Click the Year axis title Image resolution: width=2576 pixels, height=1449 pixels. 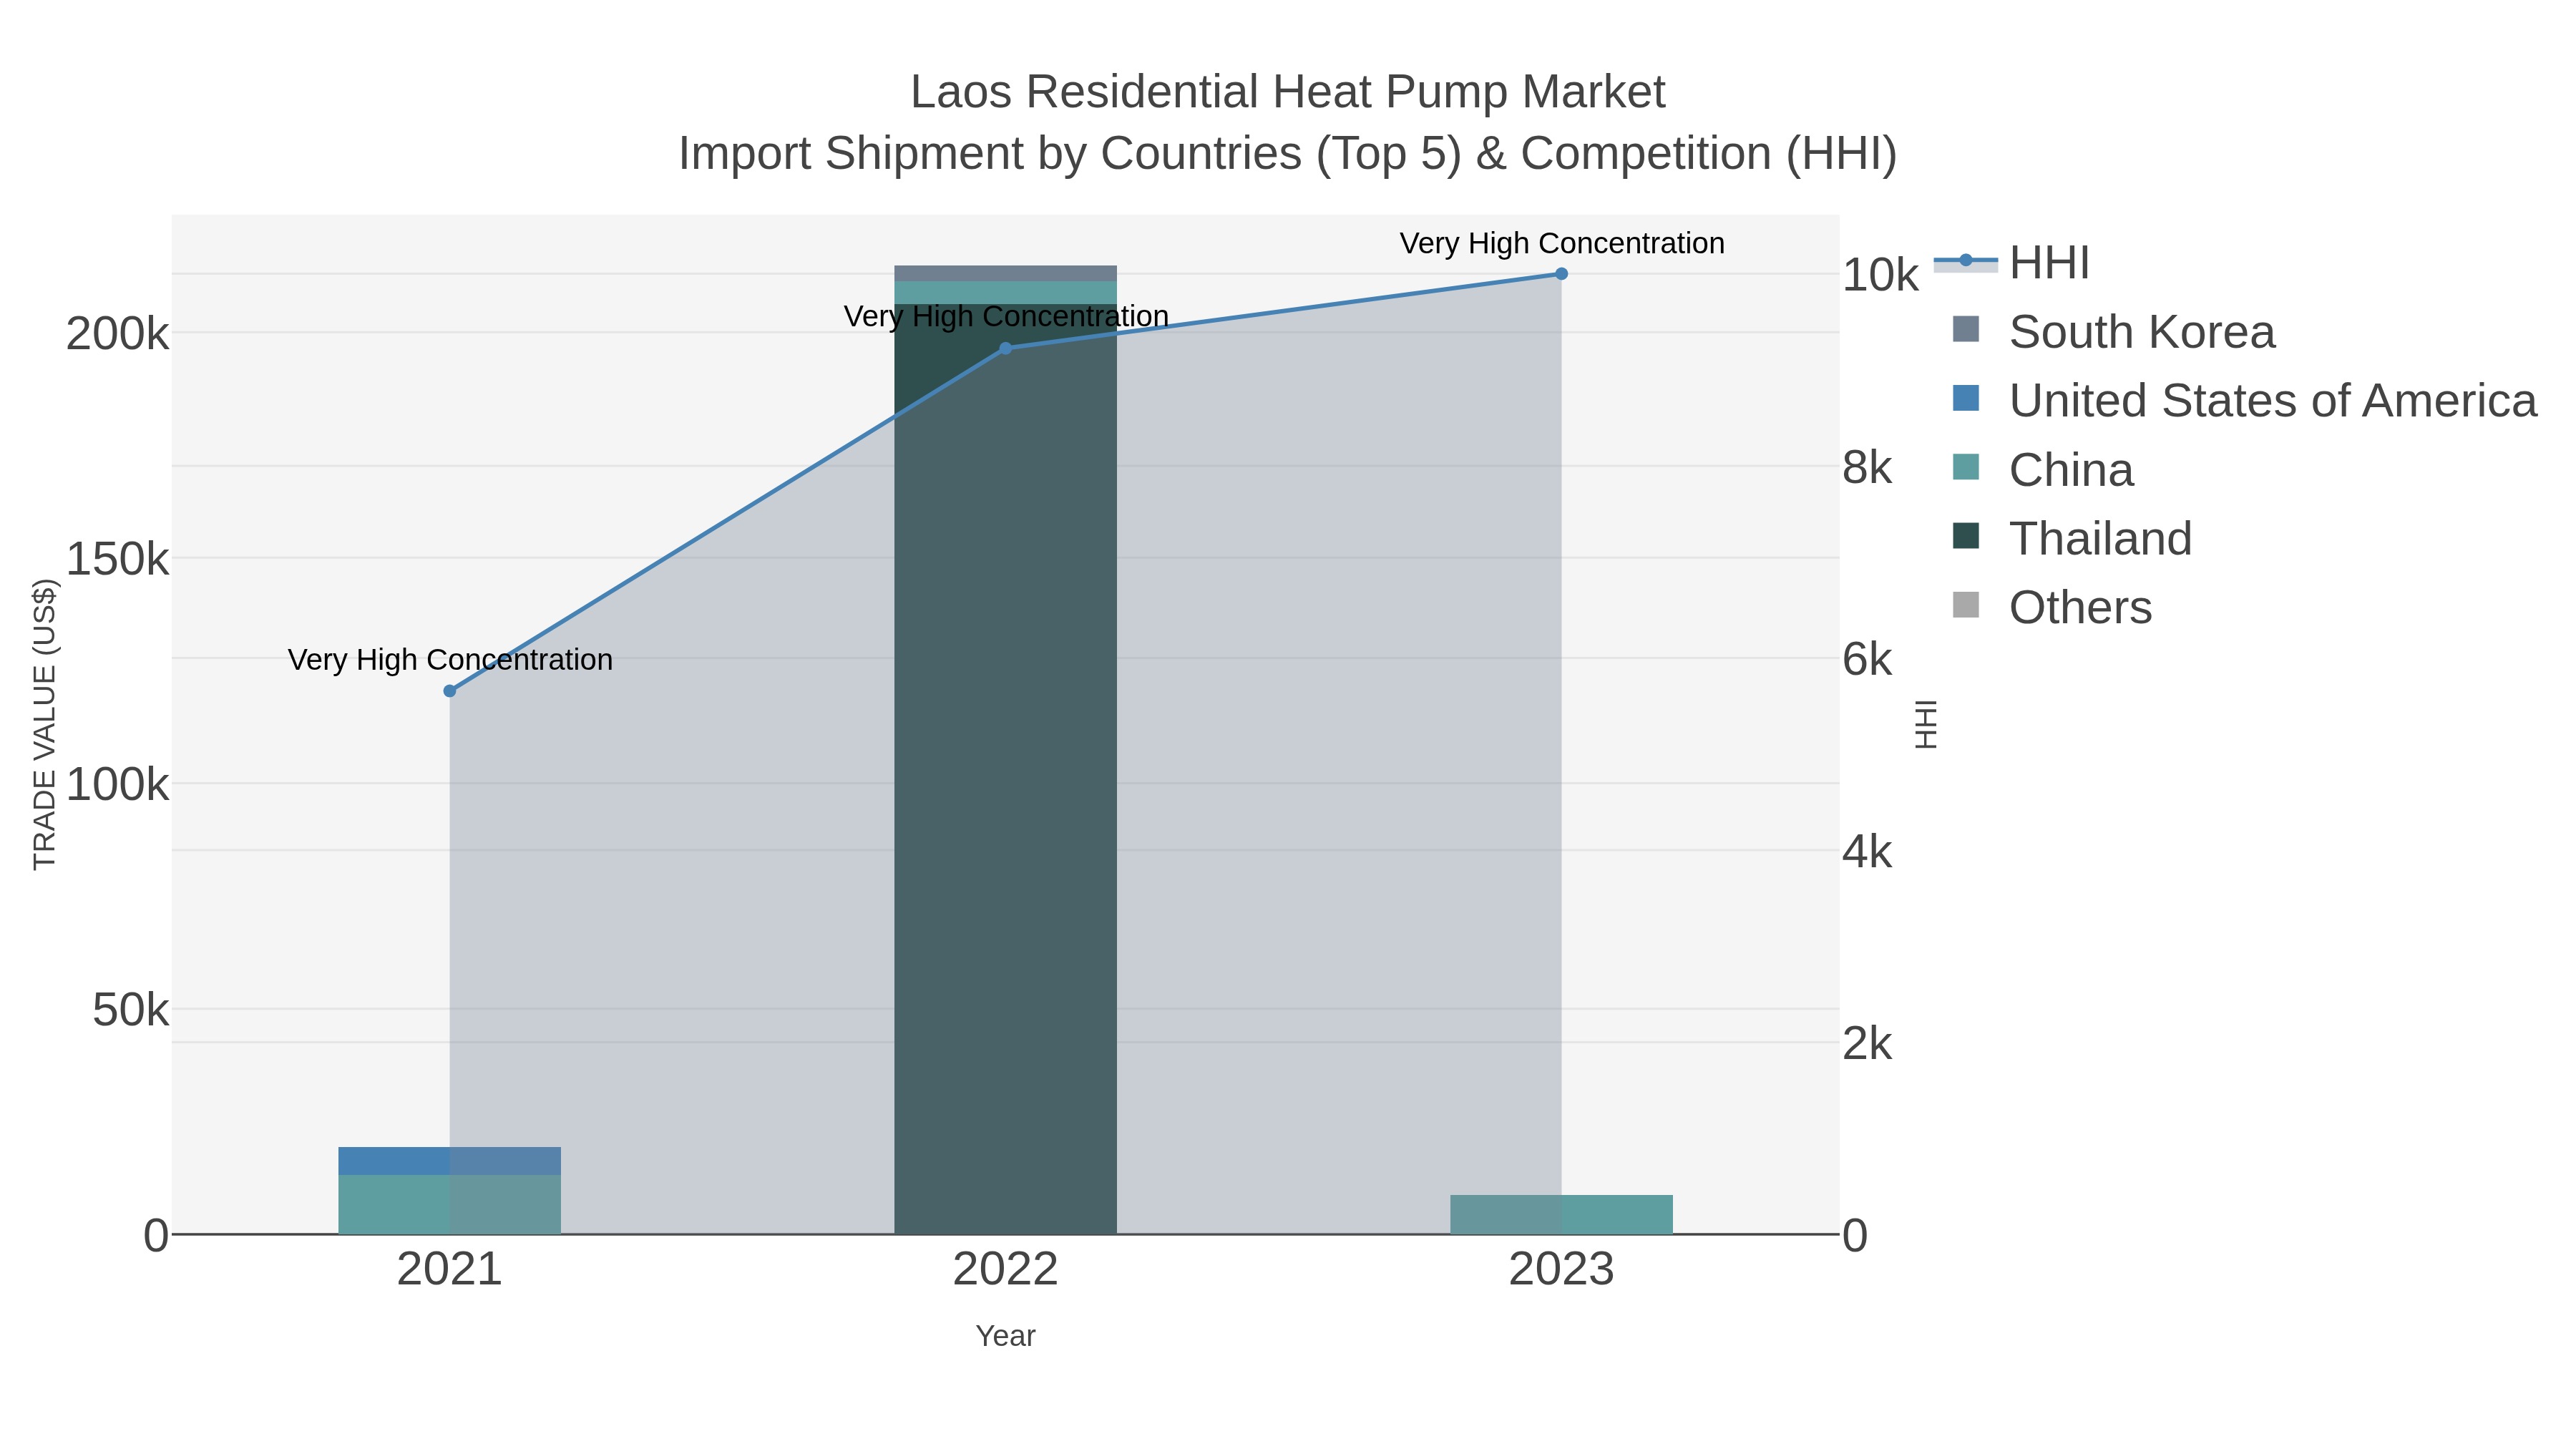[1006, 1336]
